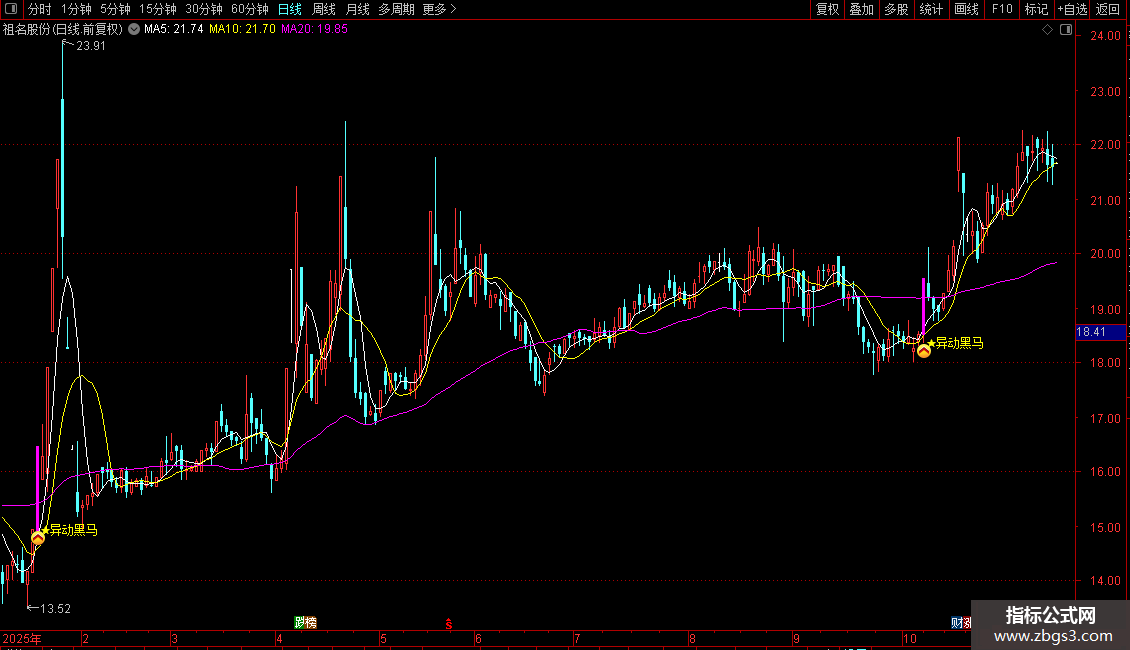The image size is (1130, 650).
Task: Click the 复权 button
Action: click(827, 9)
